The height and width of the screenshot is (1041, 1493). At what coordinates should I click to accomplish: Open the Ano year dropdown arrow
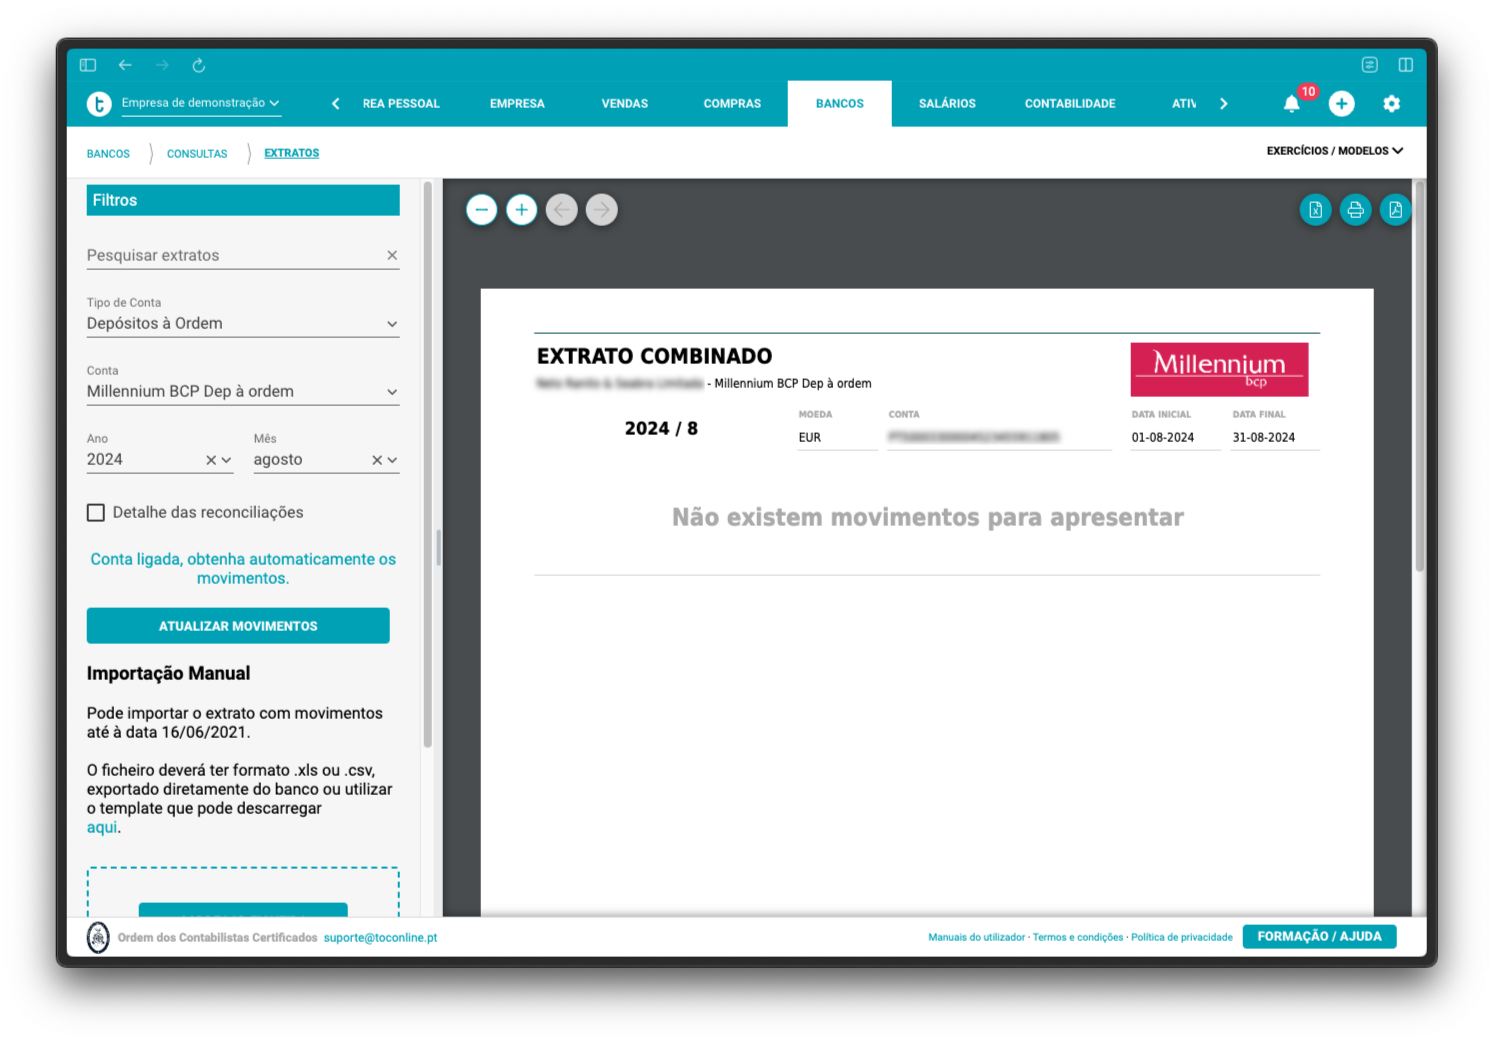tap(227, 460)
